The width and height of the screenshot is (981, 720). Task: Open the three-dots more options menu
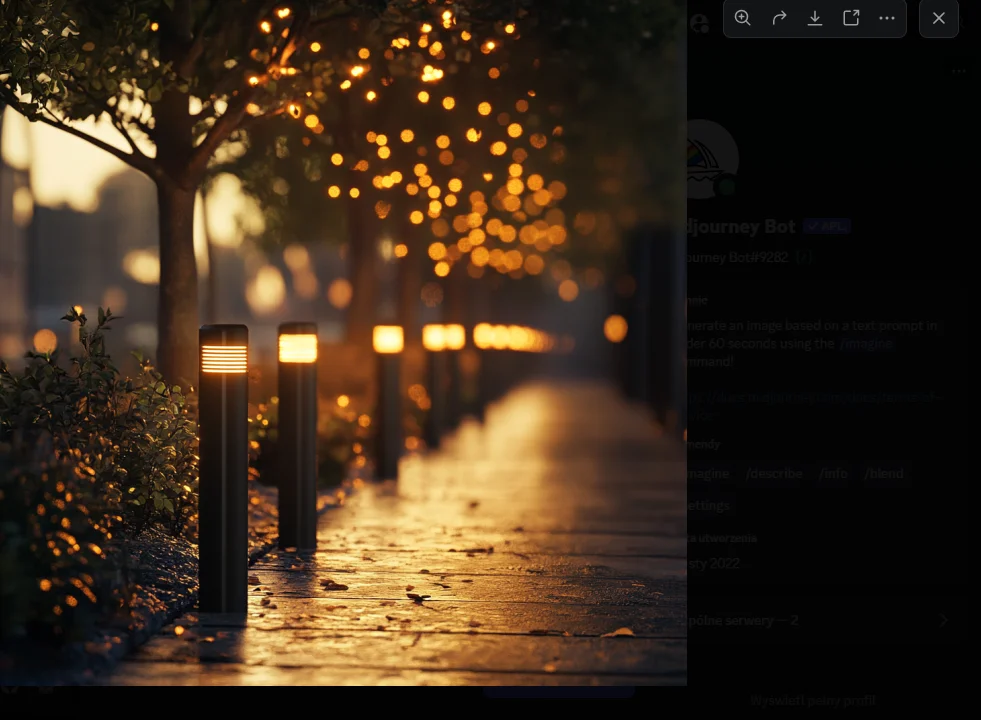coord(887,18)
